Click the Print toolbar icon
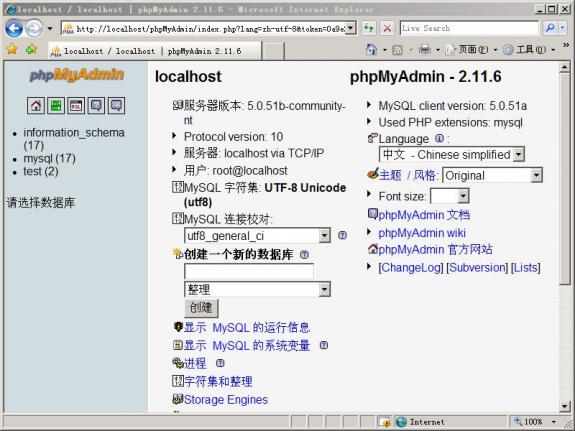The image size is (575, 431). pyautogui.click(x=425, y=50)
